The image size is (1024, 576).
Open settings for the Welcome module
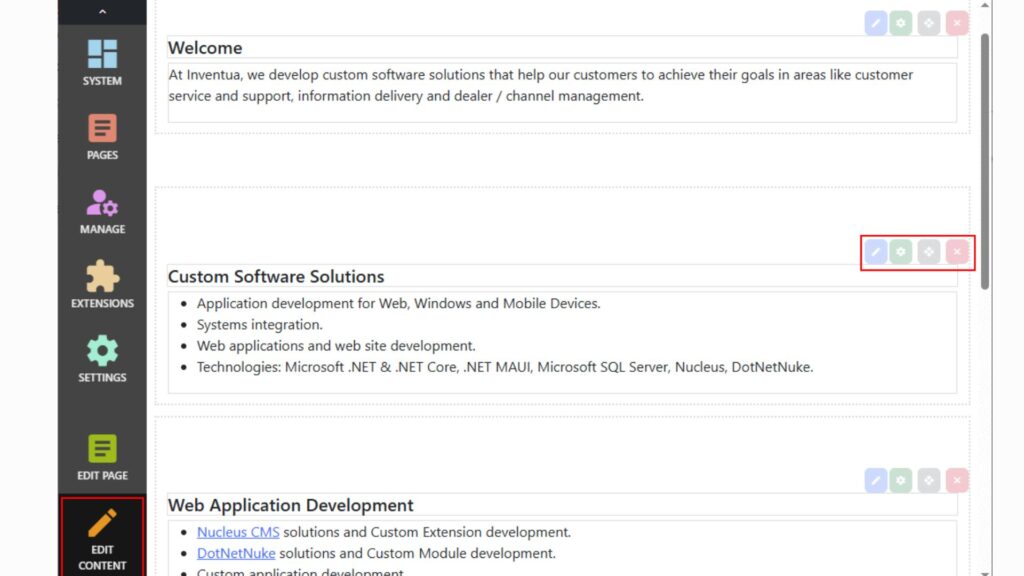tap(901, 23)
